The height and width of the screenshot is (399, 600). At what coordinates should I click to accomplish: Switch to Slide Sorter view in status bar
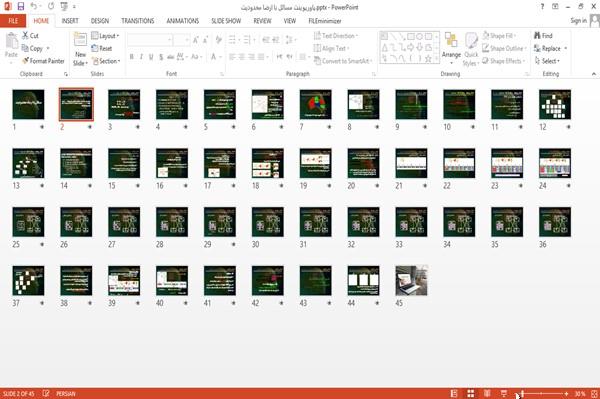471,393
